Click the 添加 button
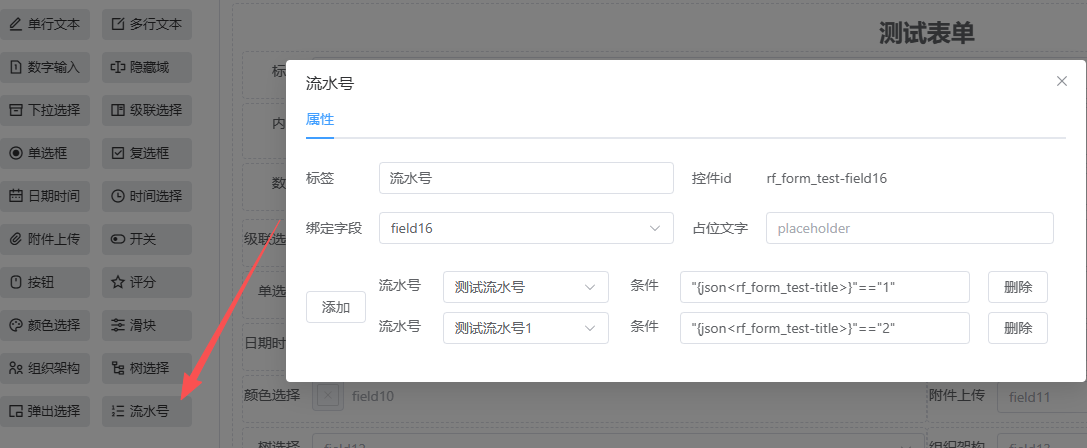 (336, 307)
